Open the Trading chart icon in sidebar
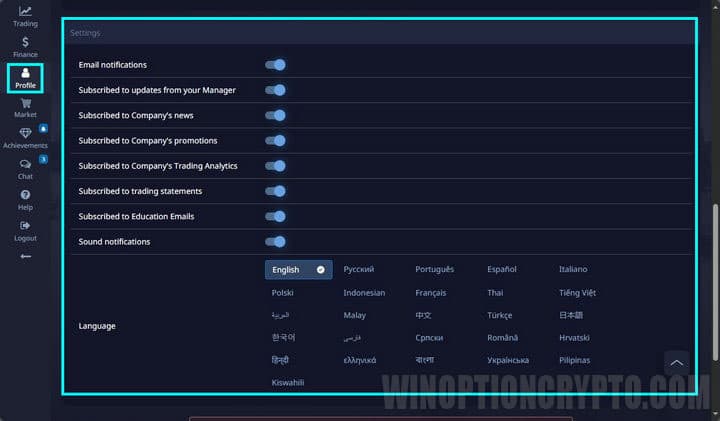 25,11
